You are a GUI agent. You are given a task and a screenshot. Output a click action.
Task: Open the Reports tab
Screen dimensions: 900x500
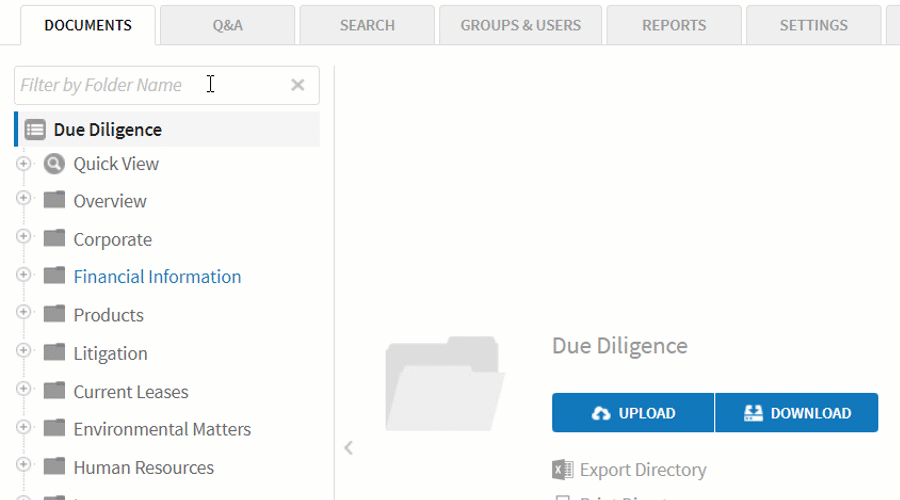[x=673, y=25]
